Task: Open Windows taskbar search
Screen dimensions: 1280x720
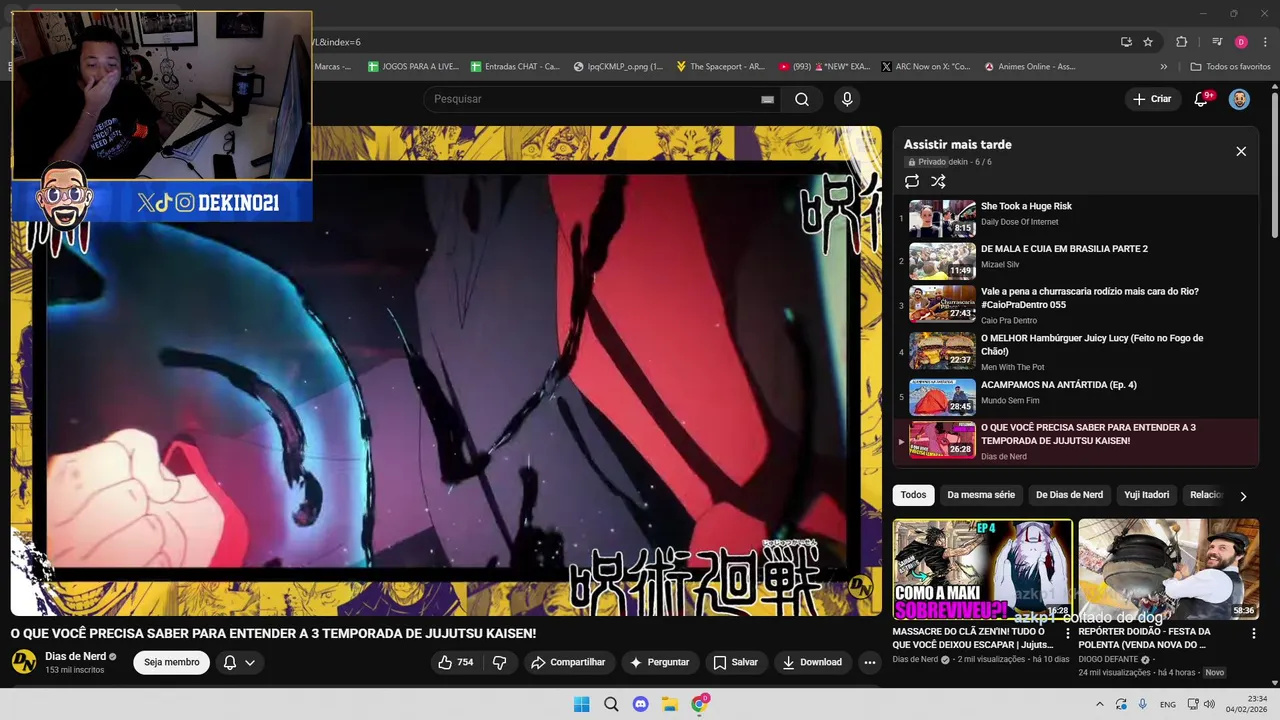Action: pos(611,704)
